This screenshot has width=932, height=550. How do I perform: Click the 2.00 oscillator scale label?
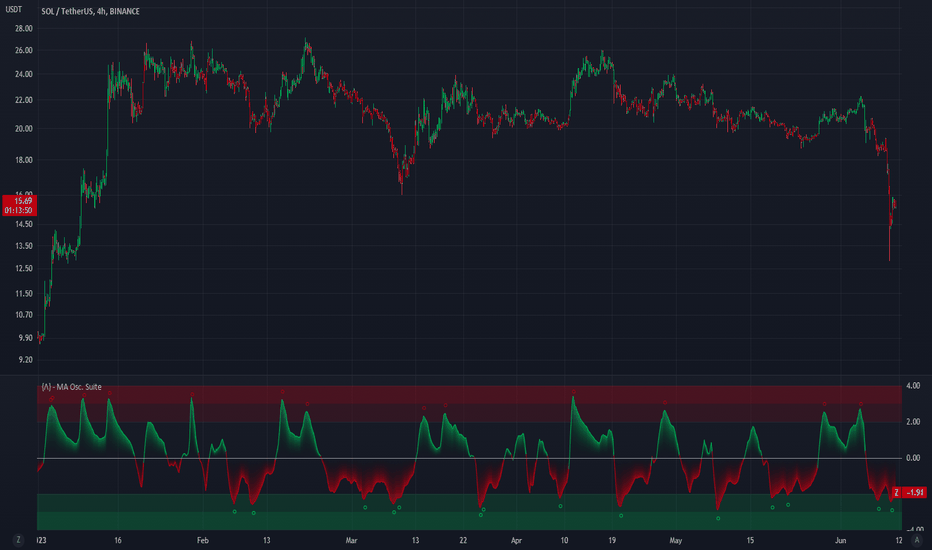pyautogui.click(x=913, y=422)
